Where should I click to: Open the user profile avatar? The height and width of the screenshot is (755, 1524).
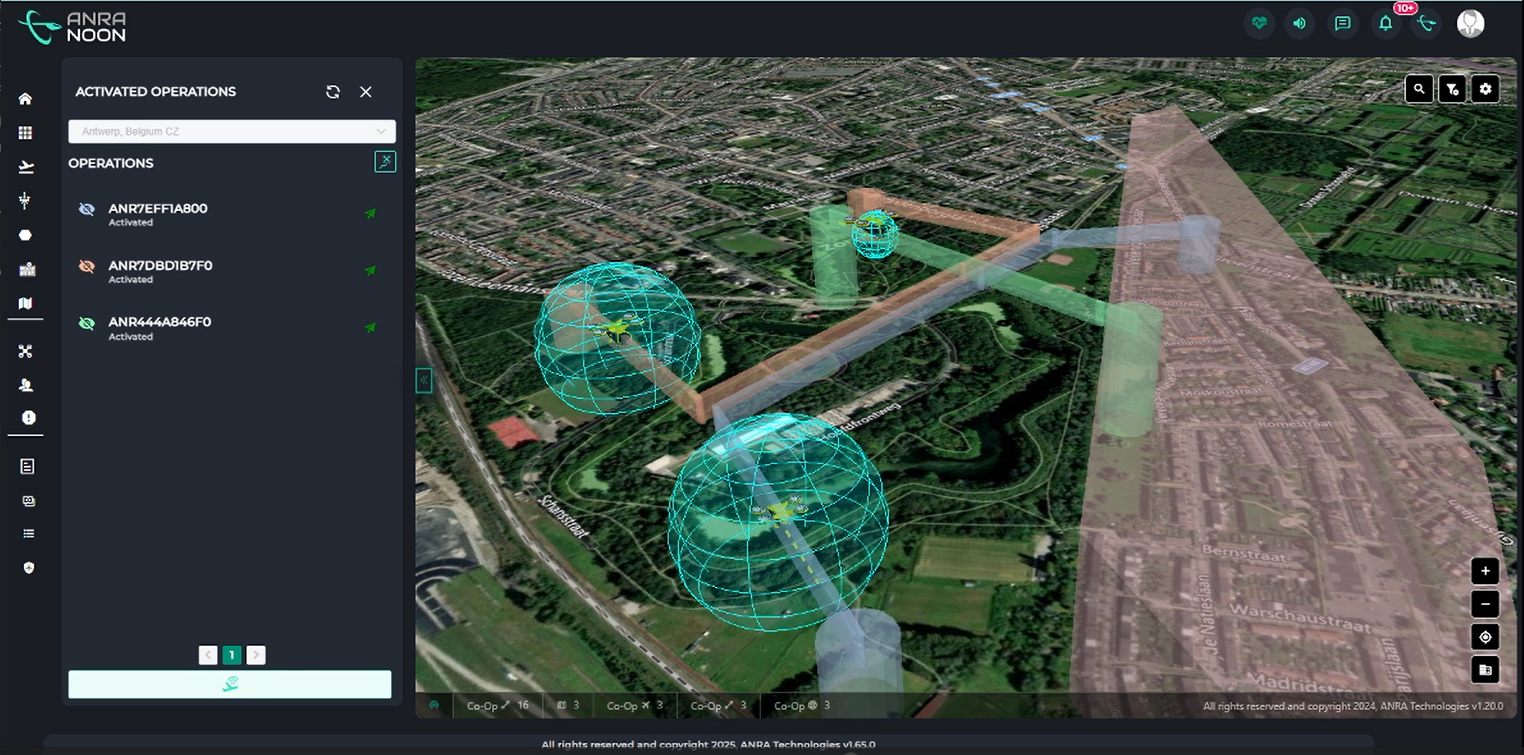click(x=1470, y=24)
